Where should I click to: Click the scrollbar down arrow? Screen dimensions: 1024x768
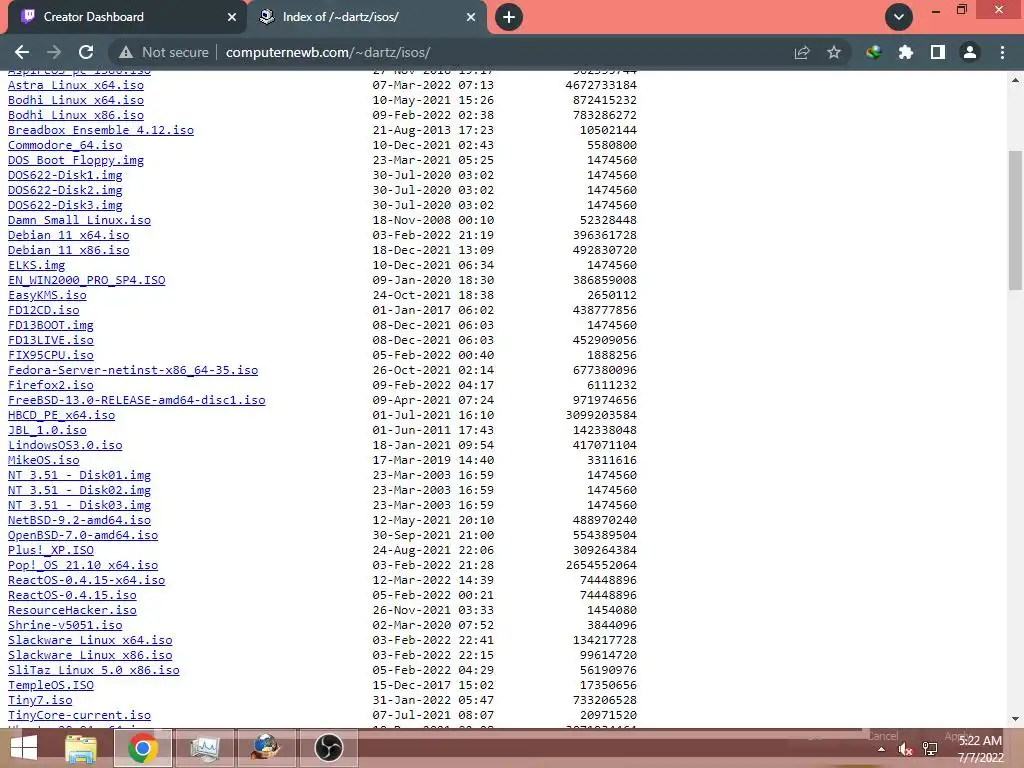(x=1015, y=719)
